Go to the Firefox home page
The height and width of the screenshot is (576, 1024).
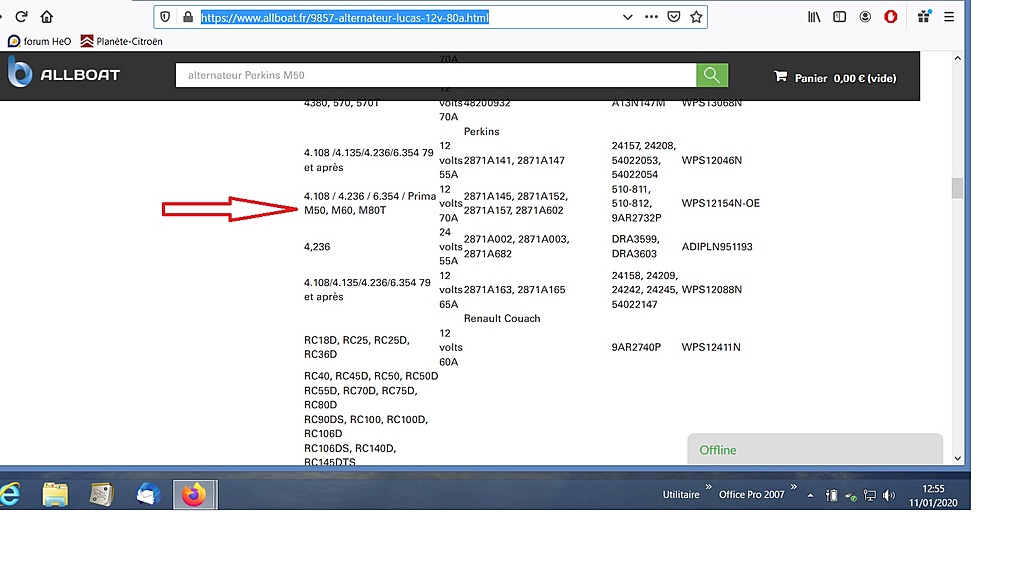(46, 16)
